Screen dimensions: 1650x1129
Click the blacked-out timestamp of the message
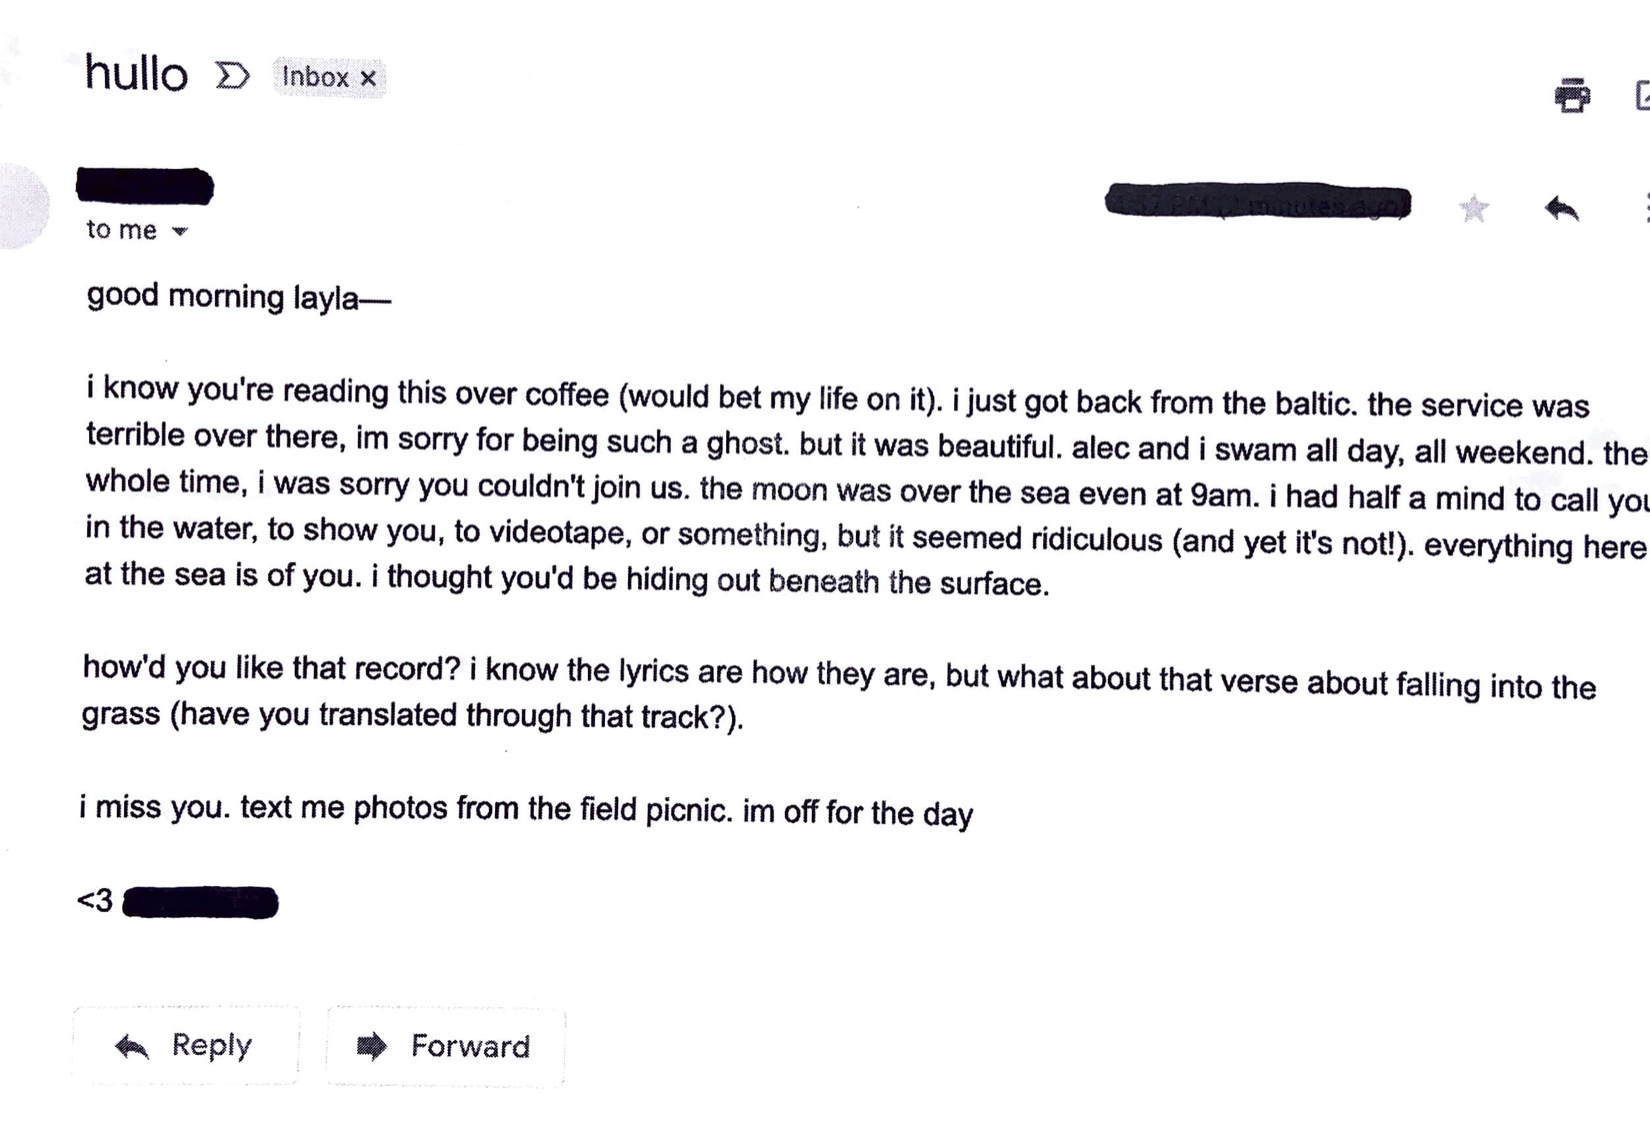(x=1257, y=202)
